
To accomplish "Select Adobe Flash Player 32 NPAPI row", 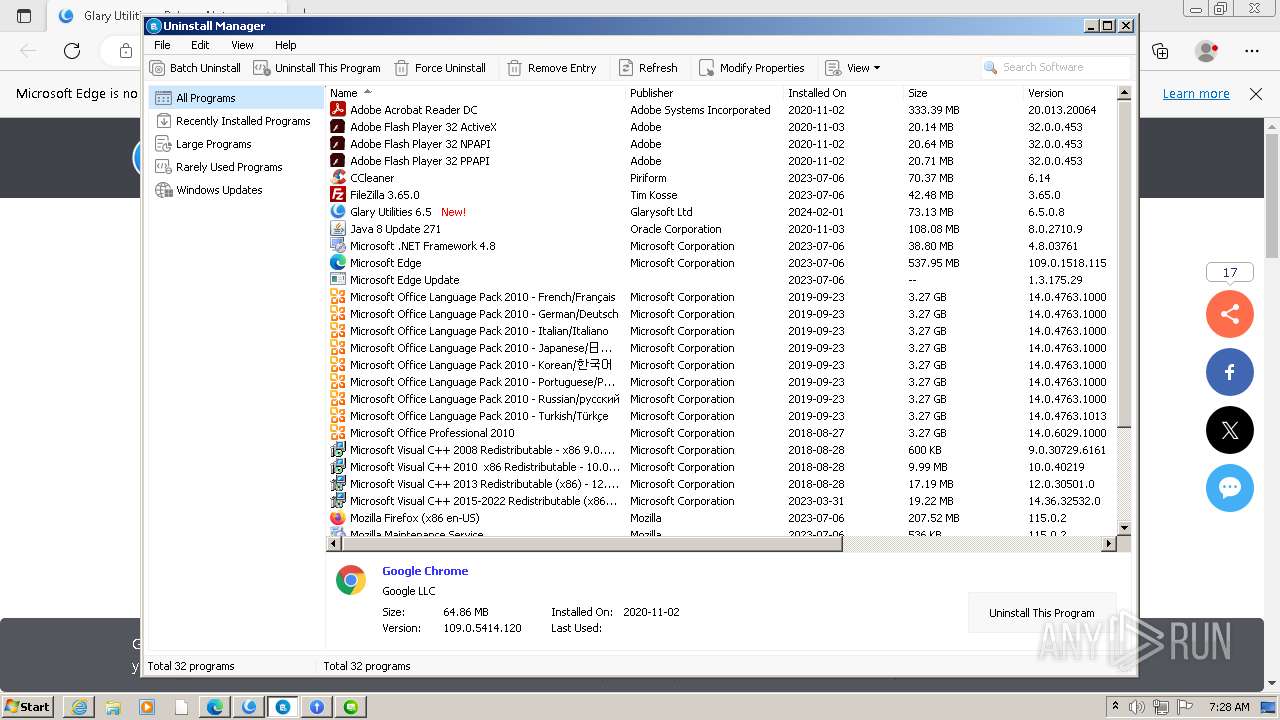I will point(721,144).
